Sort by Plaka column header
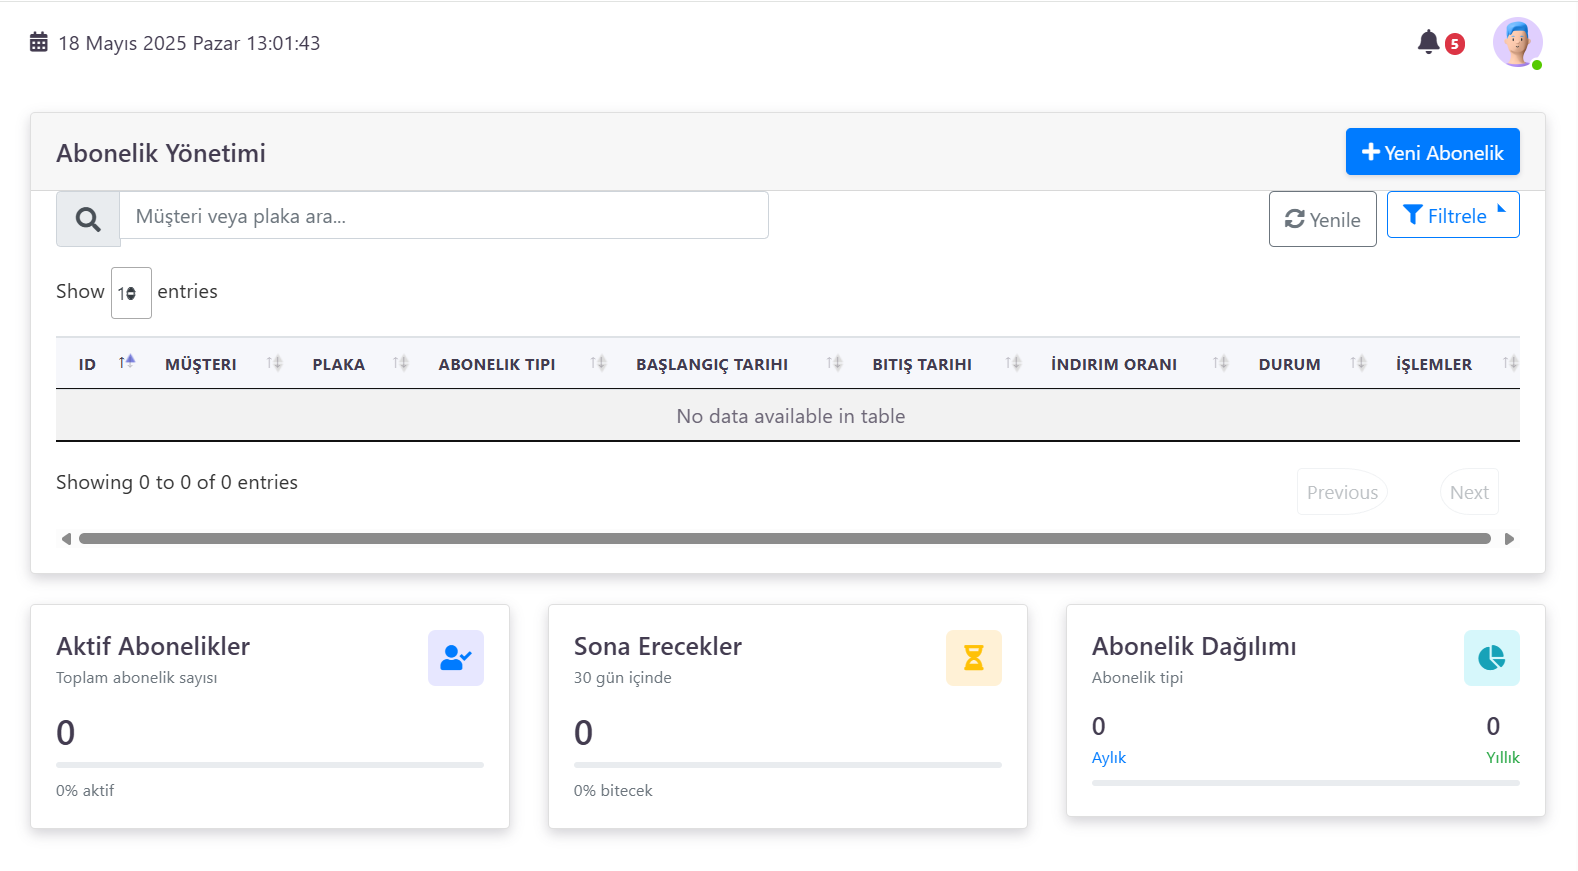This screenshot has width=1578, height=871. click(x=338, y=364)
